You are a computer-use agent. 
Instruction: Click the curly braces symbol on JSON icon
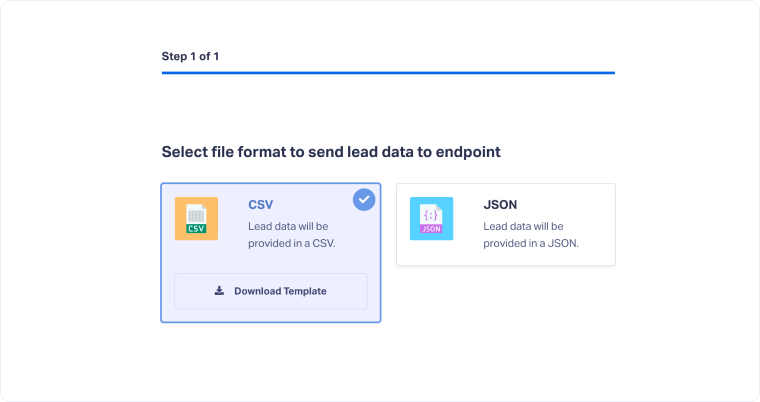click(x=431, y=213)
